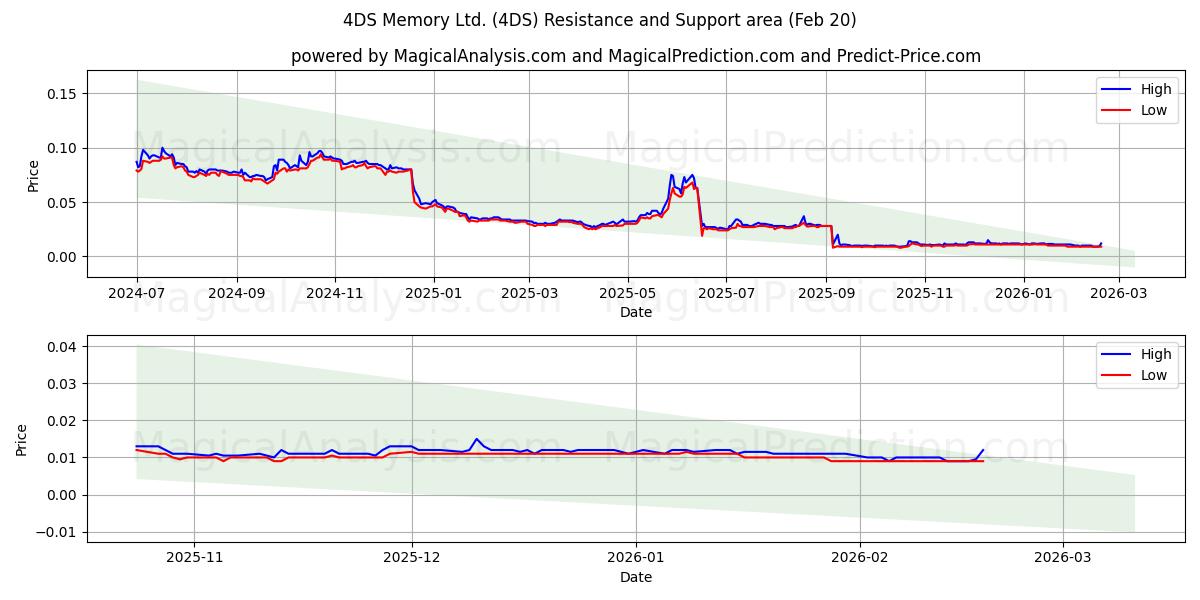Viewport: 1200px width, 600px height.
Task: Click the '0.05' y-axis label on the top chart
Action: (x=63, y=203)
